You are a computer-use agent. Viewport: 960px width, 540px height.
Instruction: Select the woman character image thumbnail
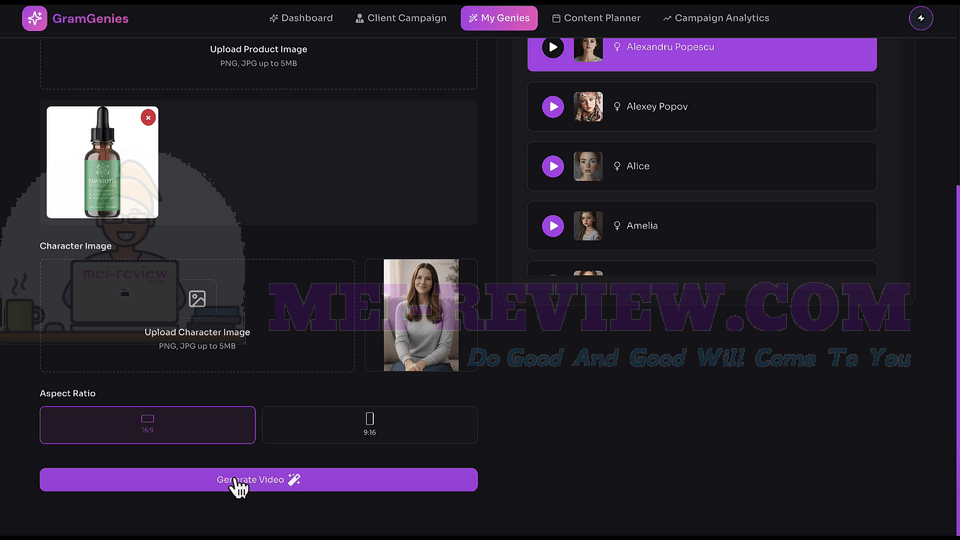(x=421, y=315)
